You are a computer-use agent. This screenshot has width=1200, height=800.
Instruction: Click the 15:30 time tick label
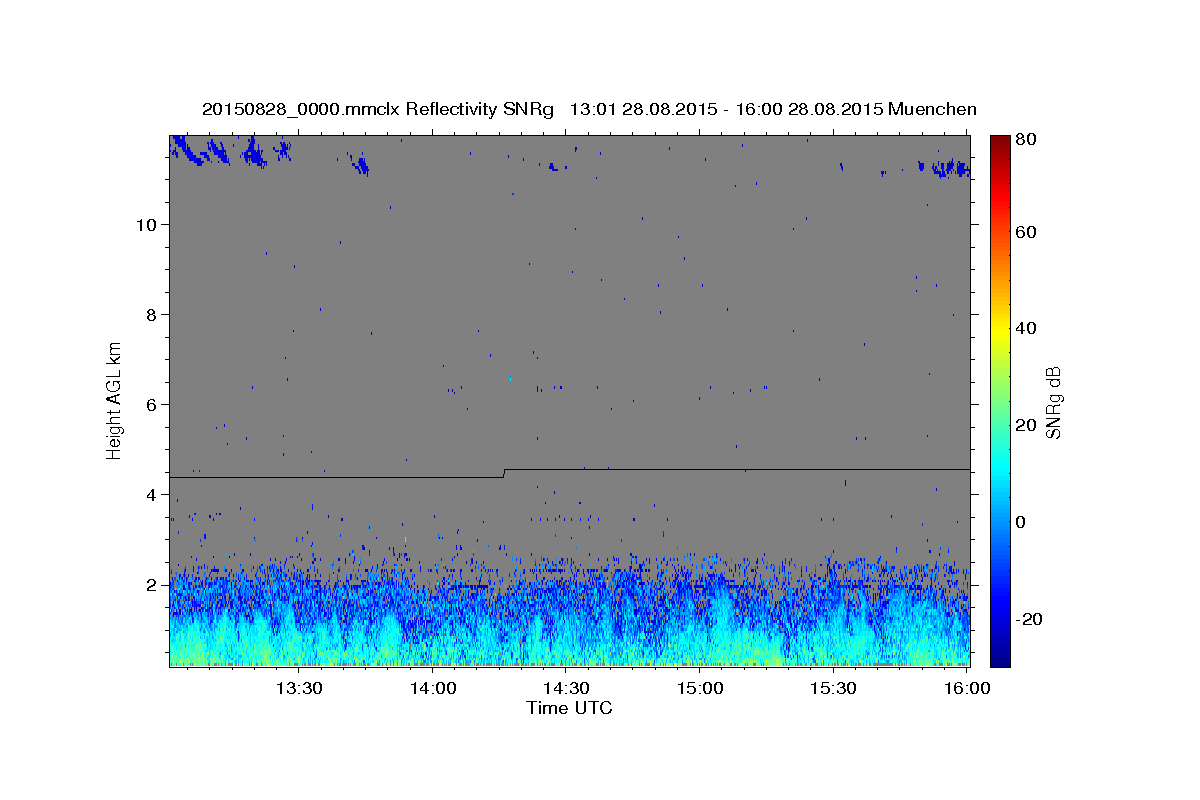834,688
